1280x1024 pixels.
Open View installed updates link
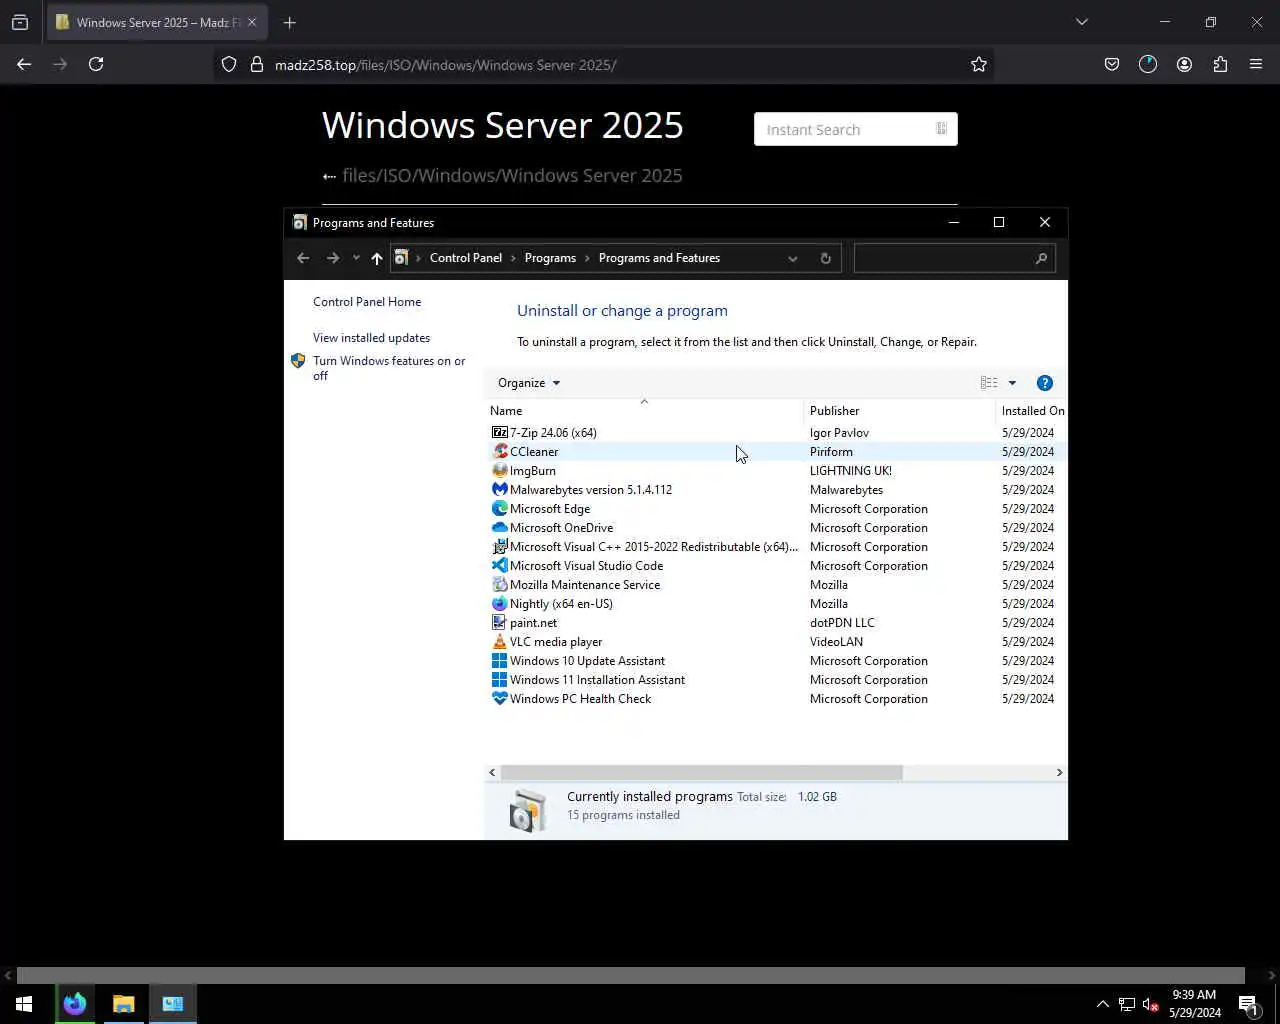tap(371, 338)
